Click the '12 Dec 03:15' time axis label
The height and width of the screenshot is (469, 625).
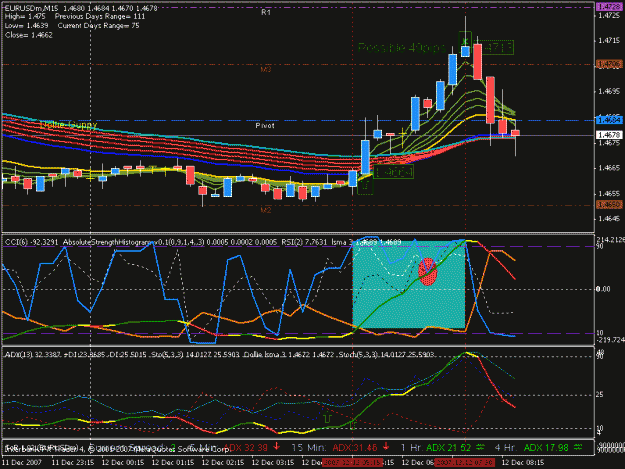(x=273, y=463)
